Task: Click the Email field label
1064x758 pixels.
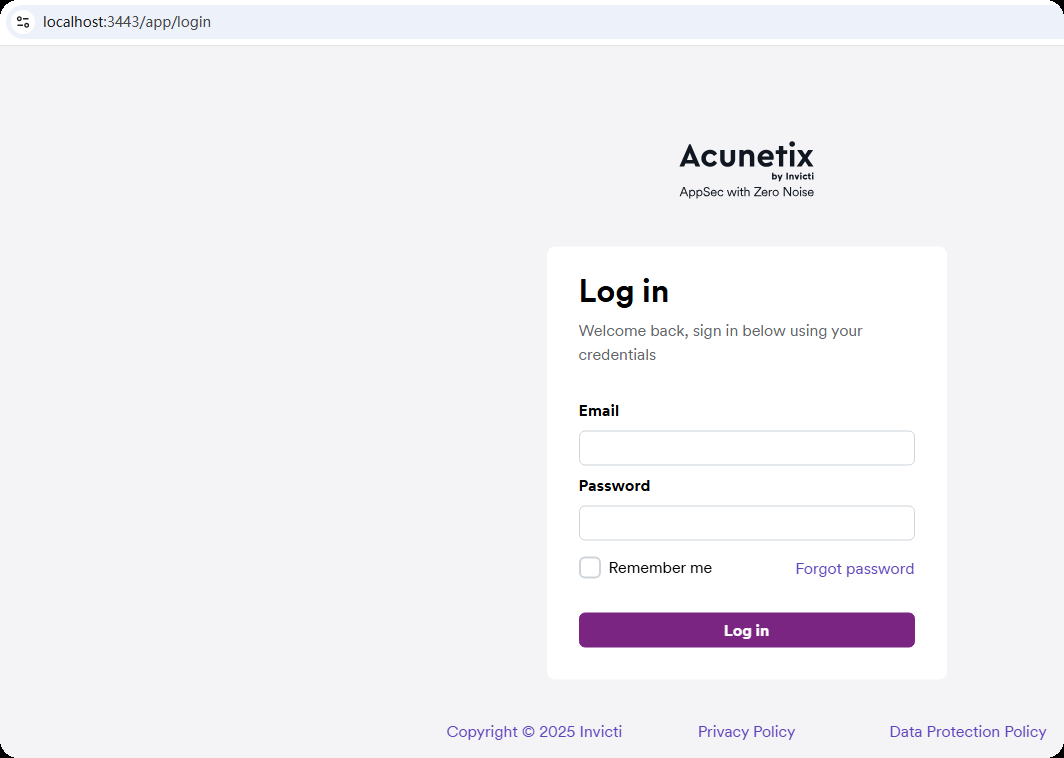Action: click(599, 411)
